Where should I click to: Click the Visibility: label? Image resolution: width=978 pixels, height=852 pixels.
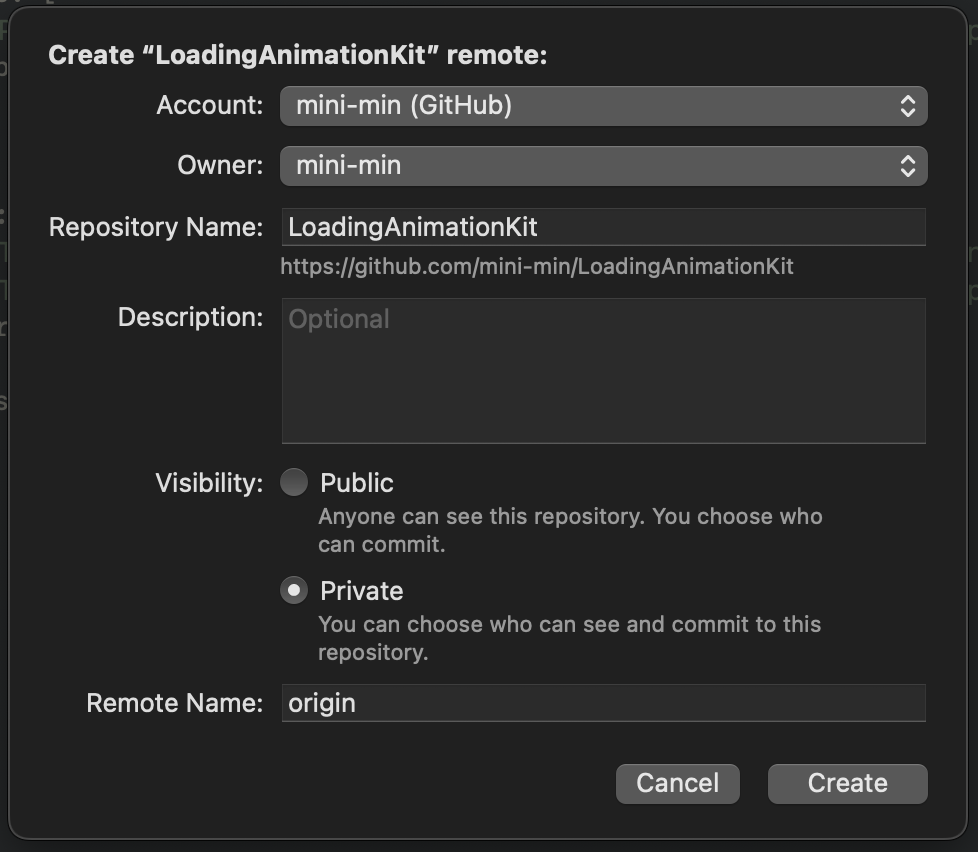(209, 483)
